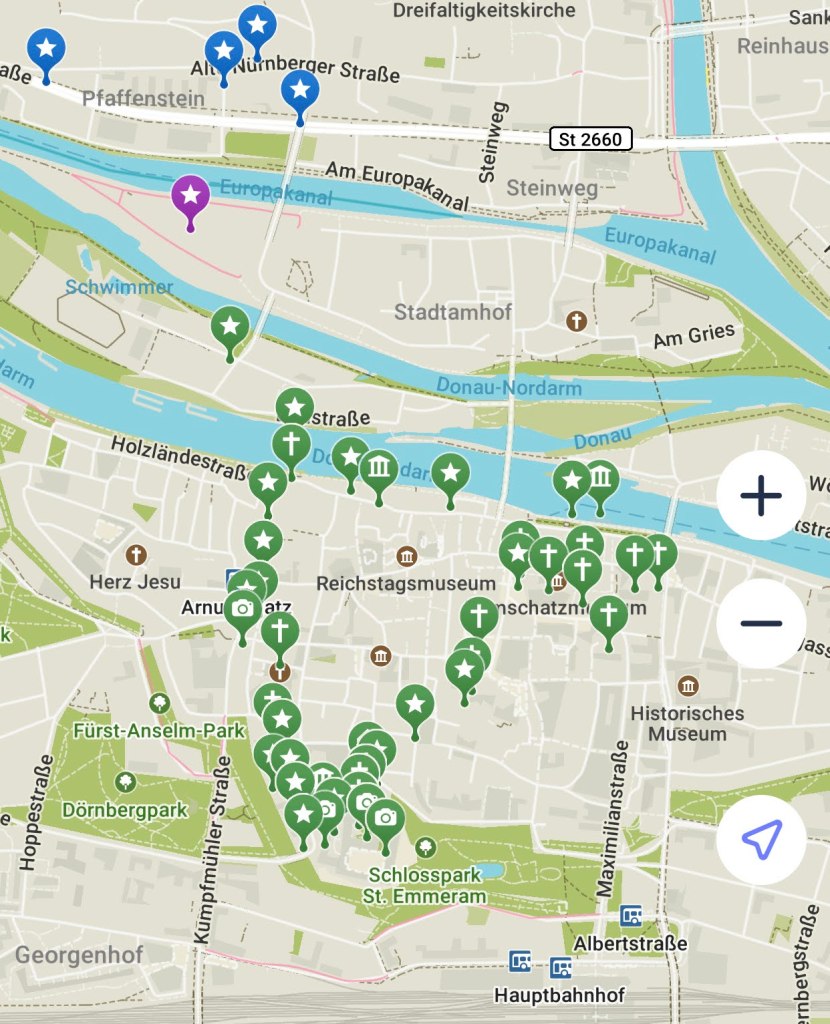Open the brown Historisches Museum icon
Viewport: 830px width, 1024px height.
688,686
